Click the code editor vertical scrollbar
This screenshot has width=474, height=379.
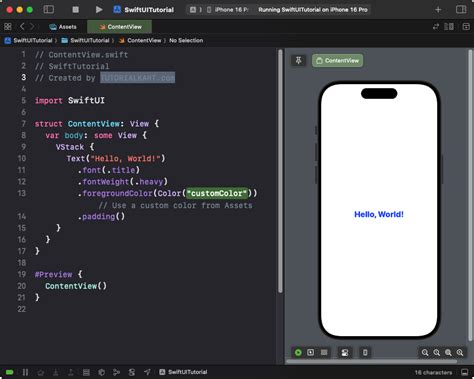pyautogui.click(x=280, y=171)
